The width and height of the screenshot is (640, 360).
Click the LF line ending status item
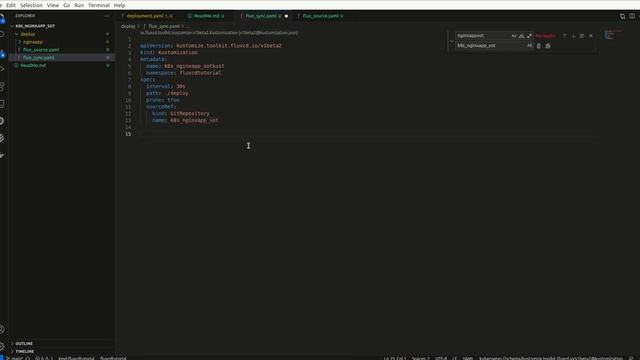(454, 358)
